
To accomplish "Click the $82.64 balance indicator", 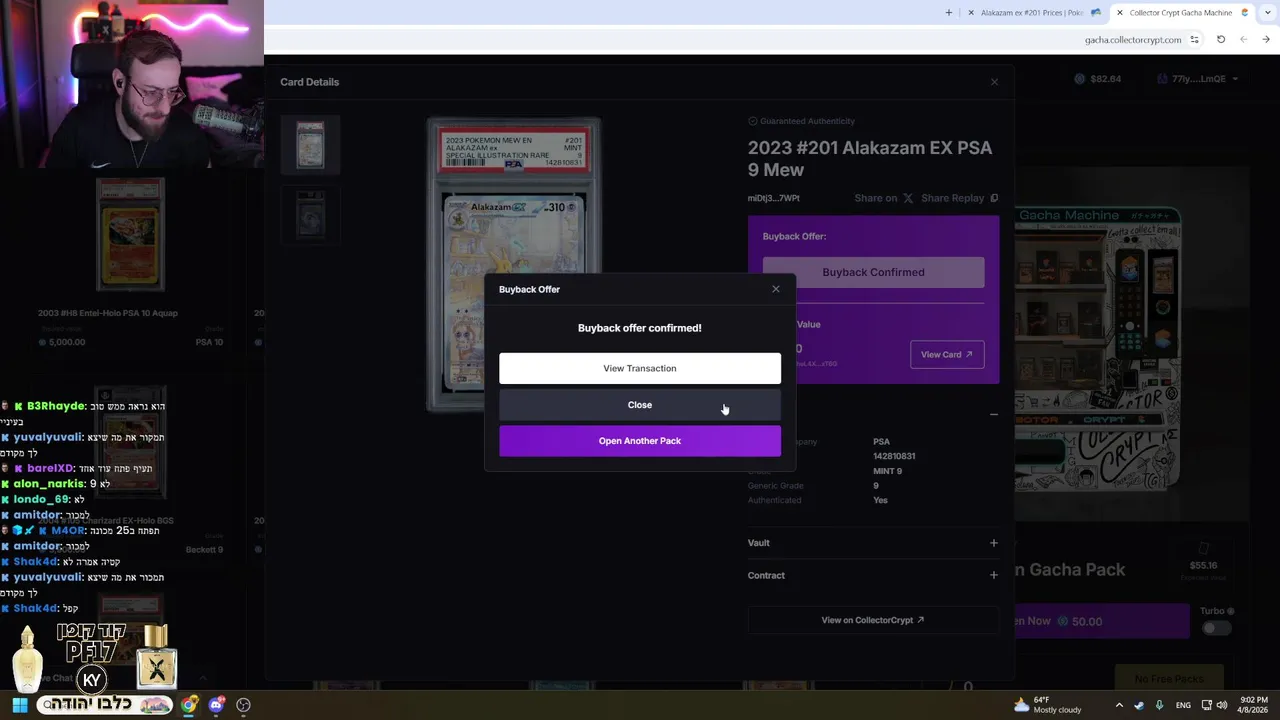I will [x=1097, y=79].
